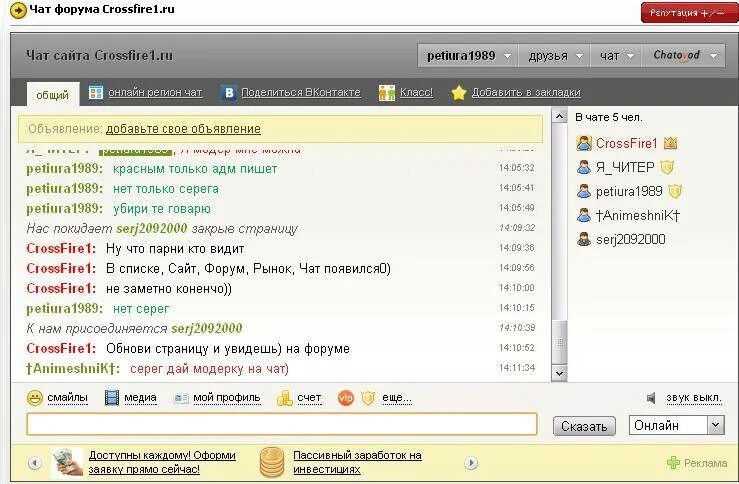This screenshot has width=739, height=484.
Task: Click Поделиться ВКонтакте link
Action: 301,92
